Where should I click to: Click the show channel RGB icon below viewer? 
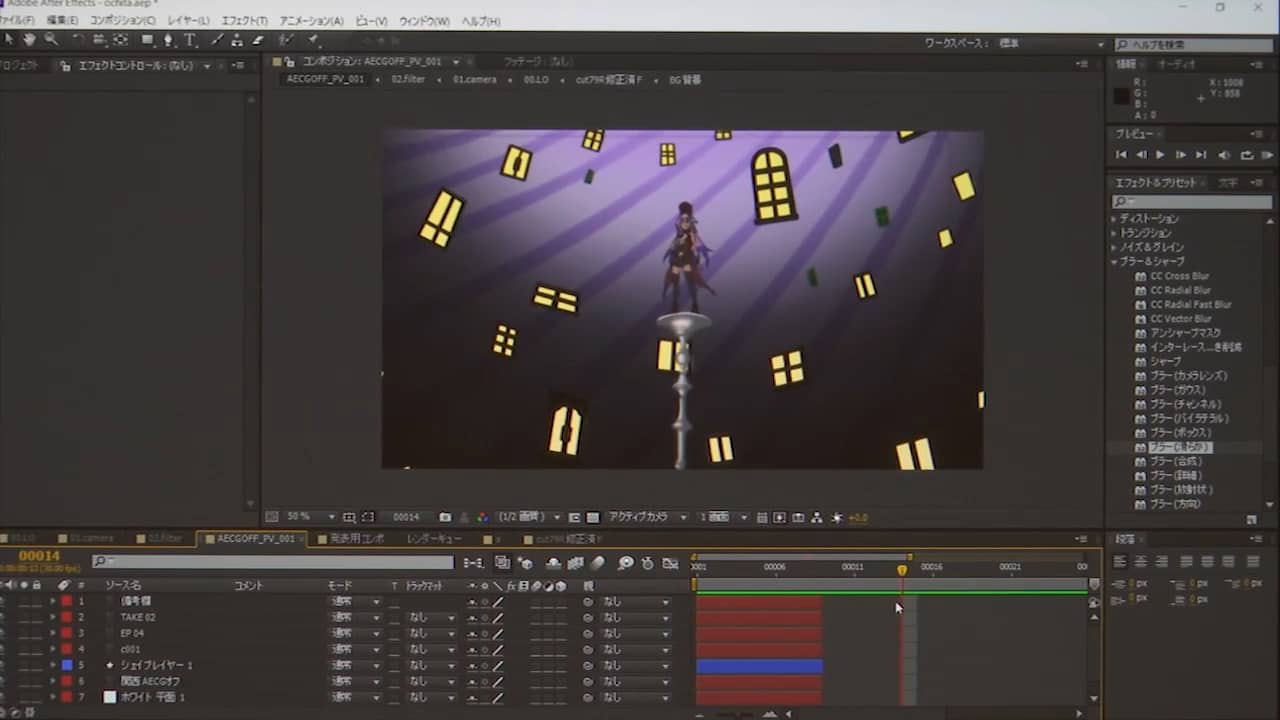coord(482,517)
